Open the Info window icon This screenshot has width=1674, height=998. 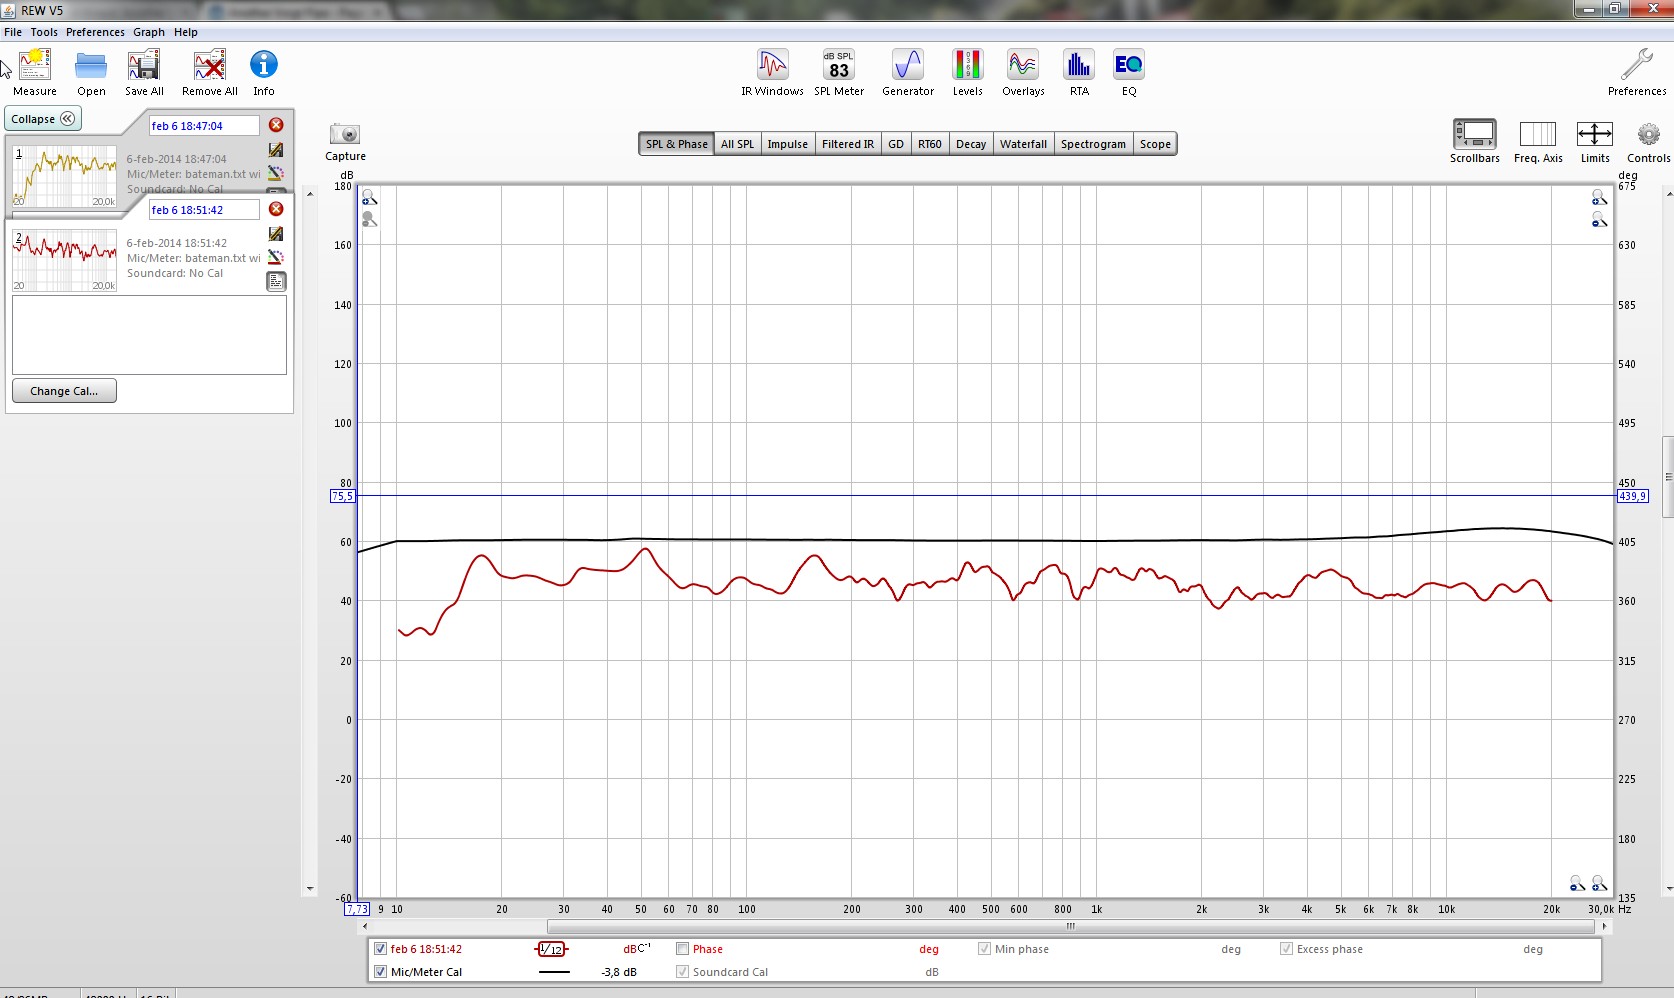264,65
